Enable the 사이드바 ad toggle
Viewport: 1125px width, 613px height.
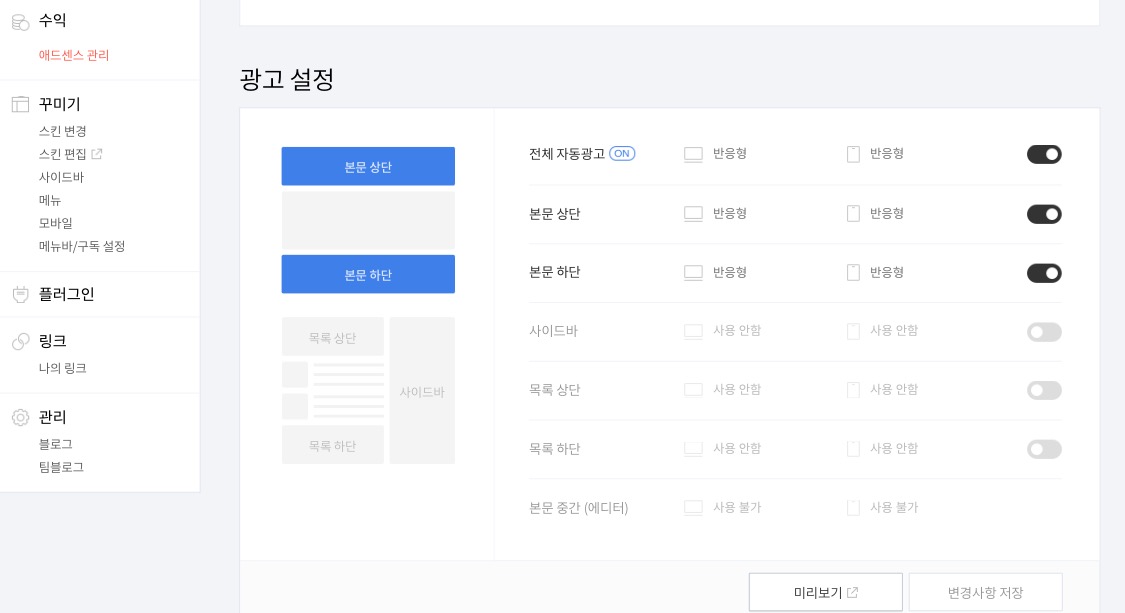[1044, 332]
